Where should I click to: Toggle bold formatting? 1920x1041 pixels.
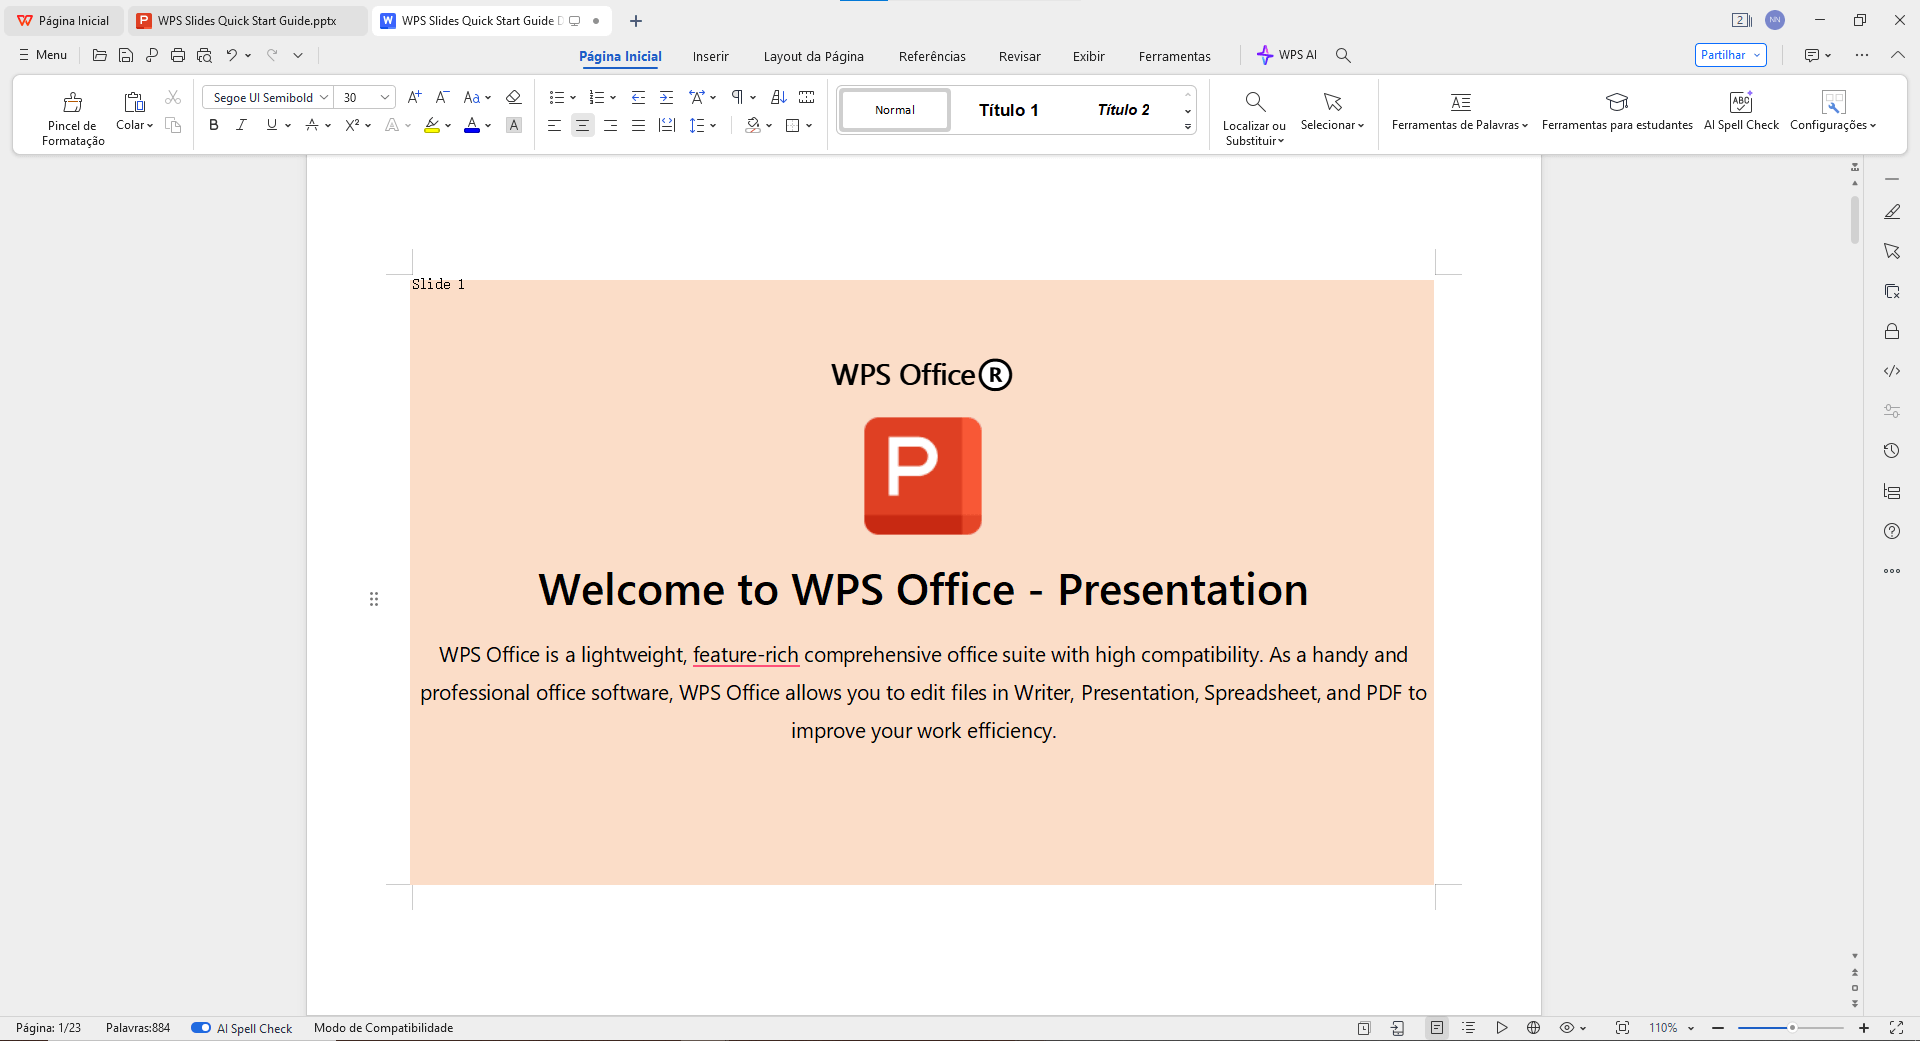(213, 125)
